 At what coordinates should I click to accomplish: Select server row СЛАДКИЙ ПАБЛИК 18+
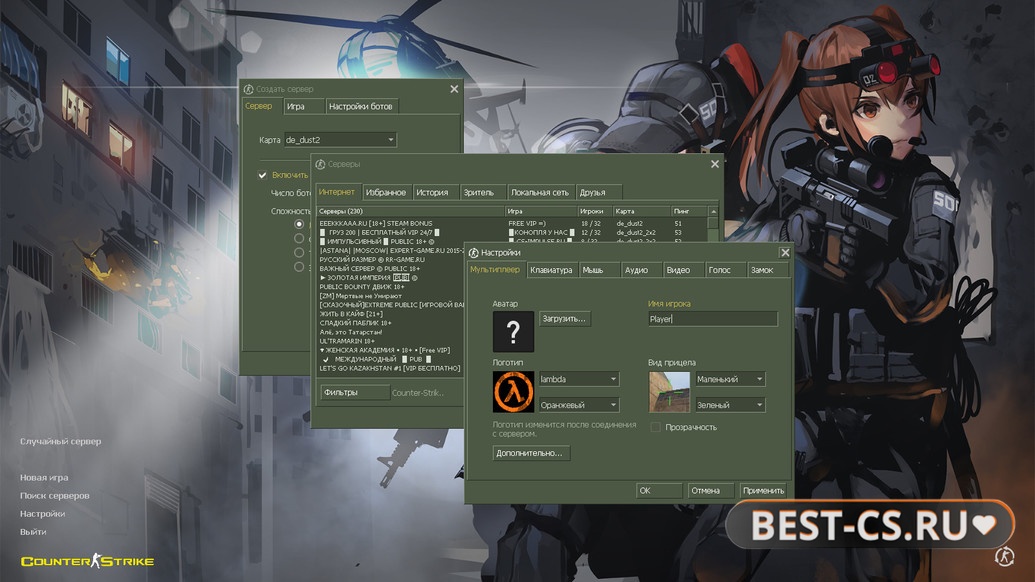coord(391,323)
